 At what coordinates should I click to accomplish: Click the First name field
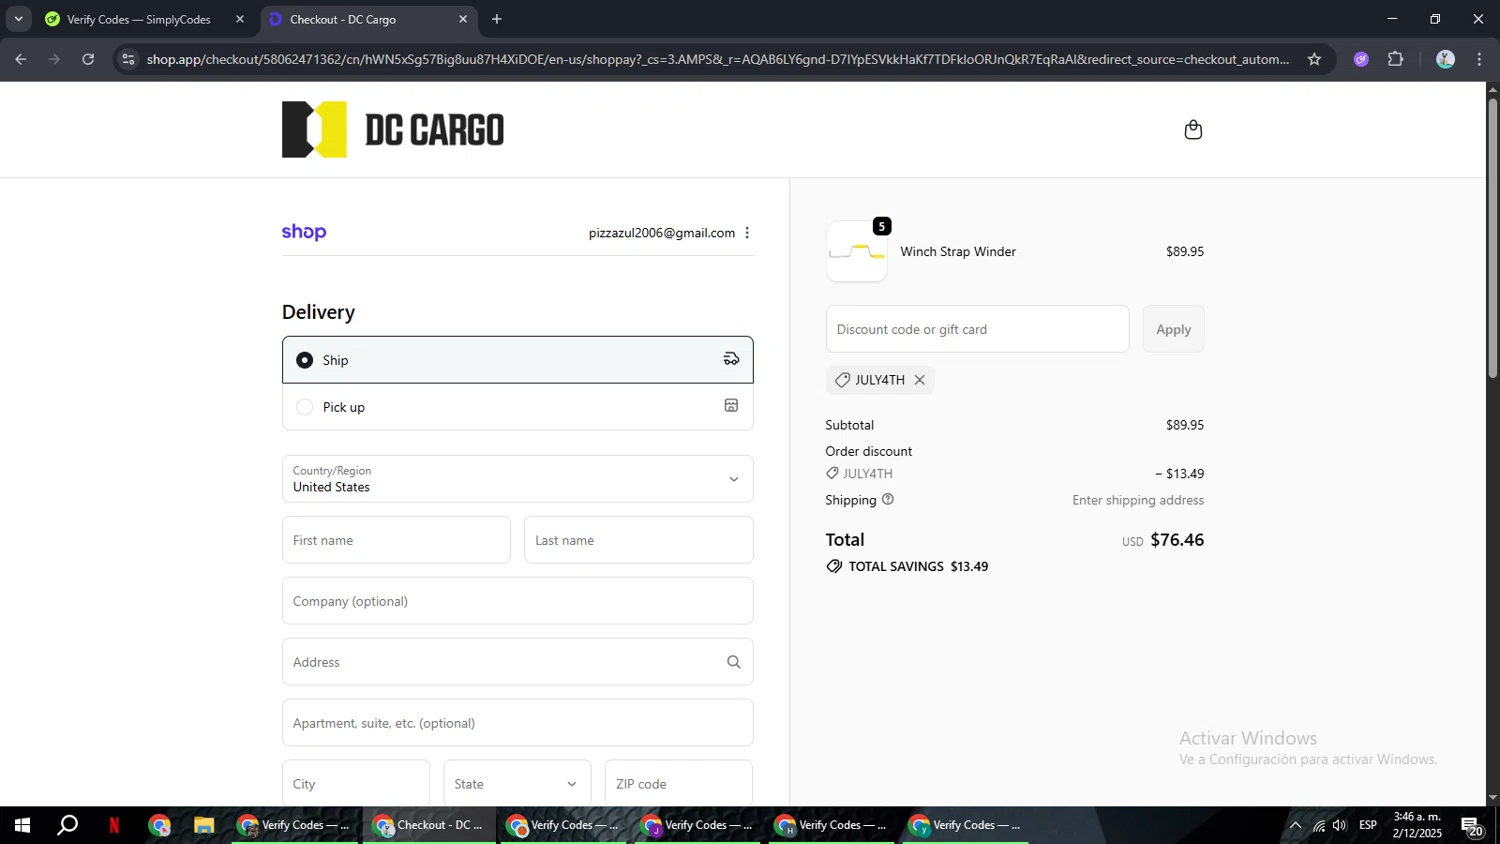coord(396,540)
